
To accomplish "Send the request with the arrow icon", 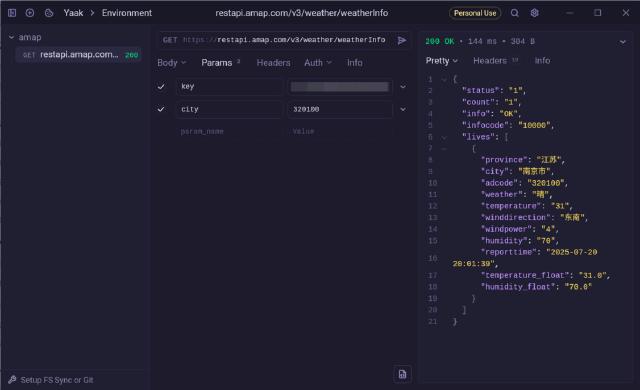I will 402,40.
